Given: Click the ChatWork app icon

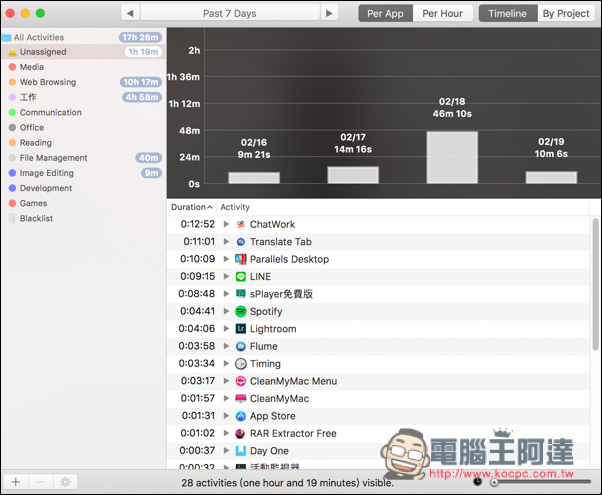Looking at the screenshot, I should pos(241,224).
